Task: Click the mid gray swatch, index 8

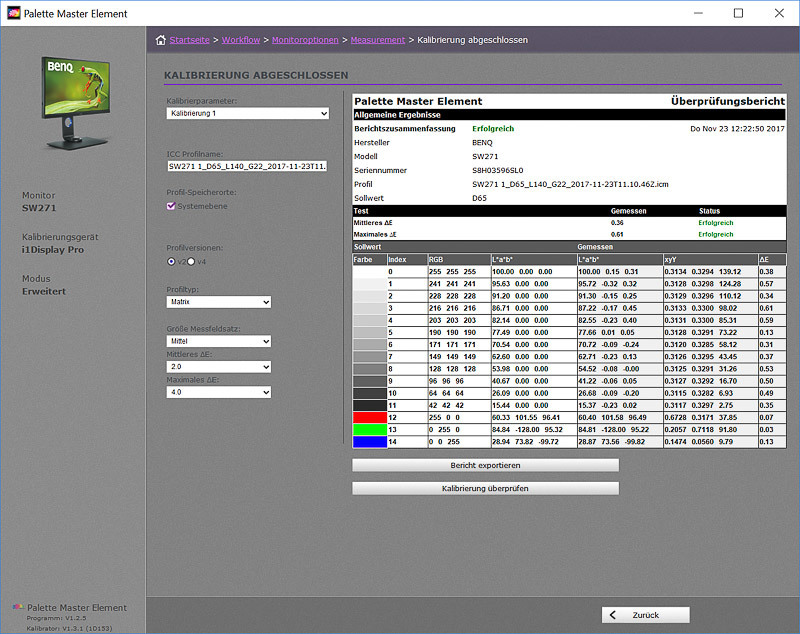Action: click(x=370, y=369)
